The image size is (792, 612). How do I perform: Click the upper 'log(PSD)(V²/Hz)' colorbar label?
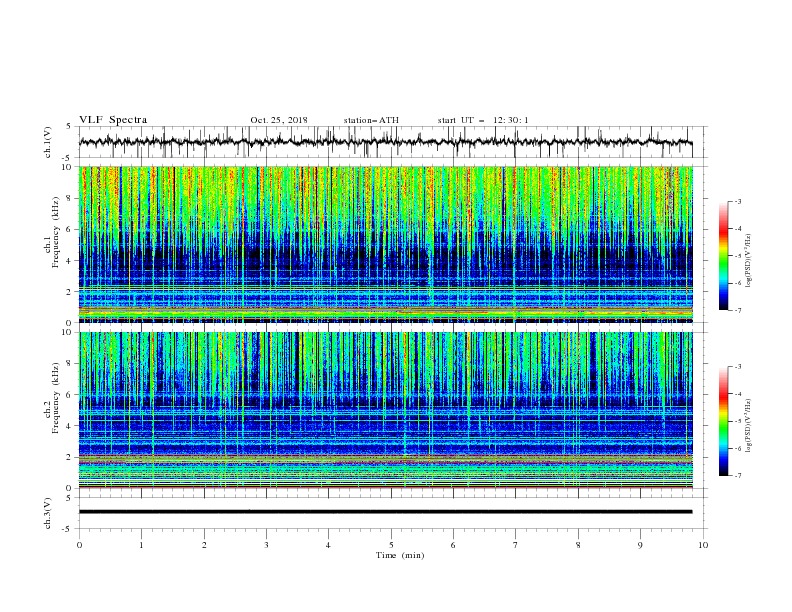(749, 261)
